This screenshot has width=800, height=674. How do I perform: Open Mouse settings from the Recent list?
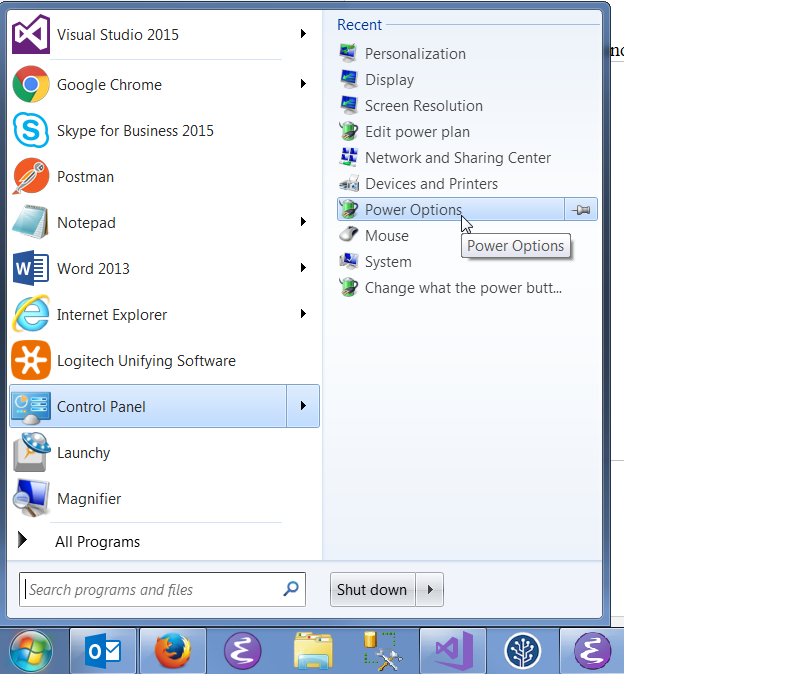[x=387, y=235]
